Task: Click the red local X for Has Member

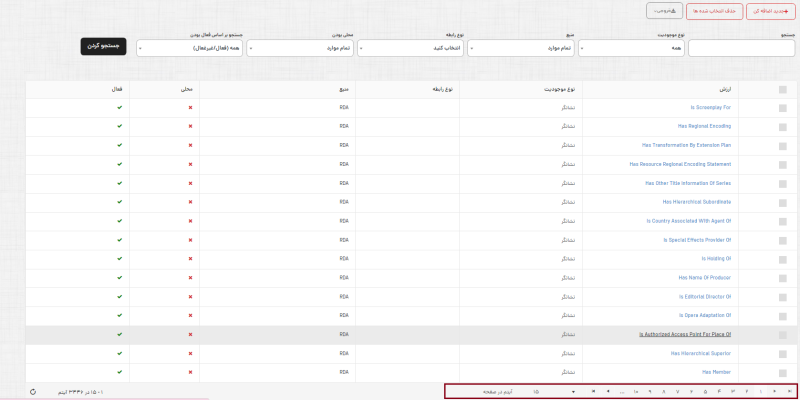Action: pos(190,372)
